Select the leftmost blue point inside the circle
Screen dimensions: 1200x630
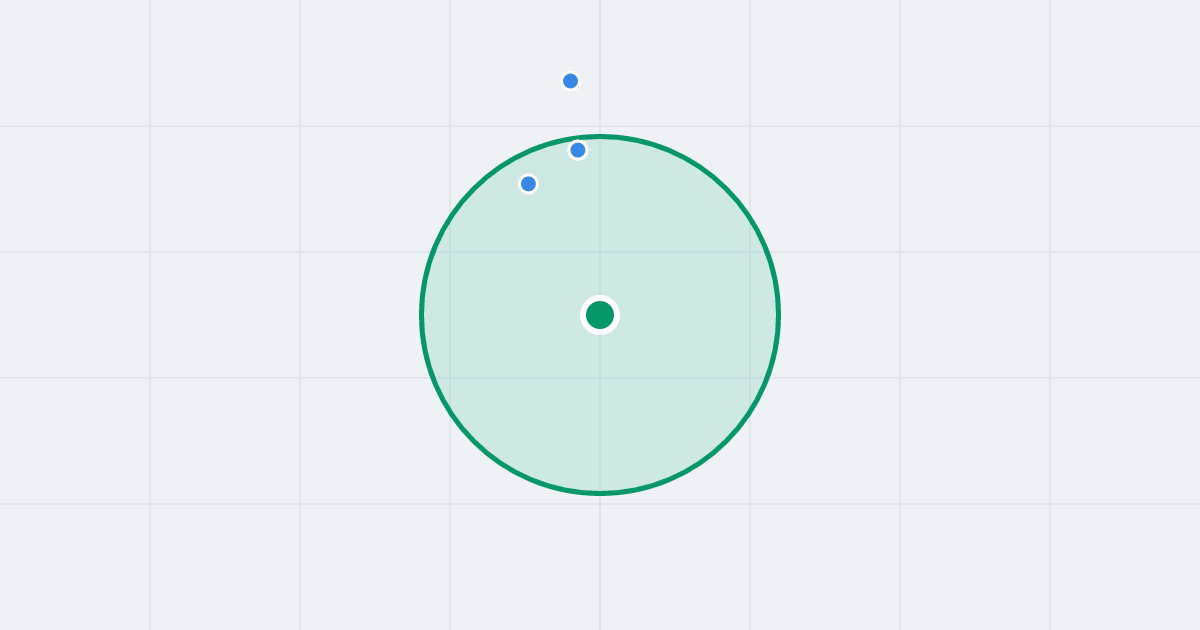click(528, 184)
